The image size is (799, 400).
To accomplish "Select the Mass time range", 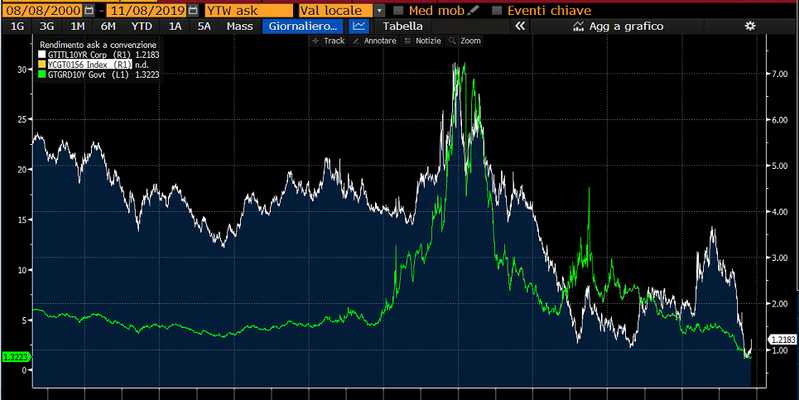I will (239, 26).
